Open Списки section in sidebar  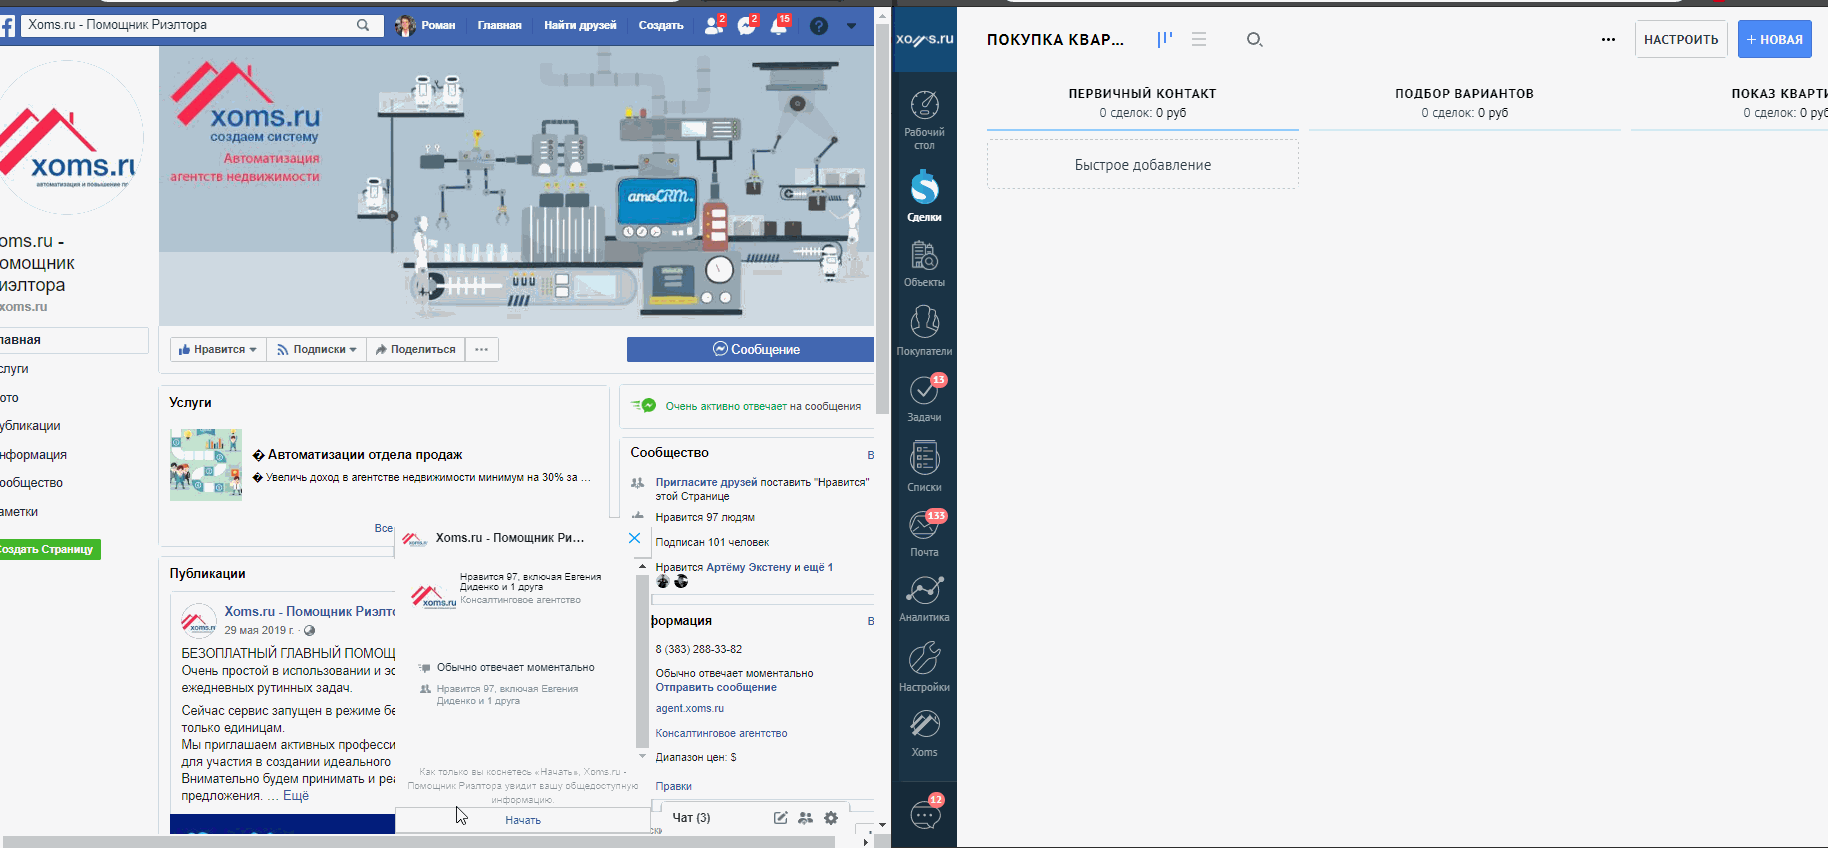(x=924, y=467)
